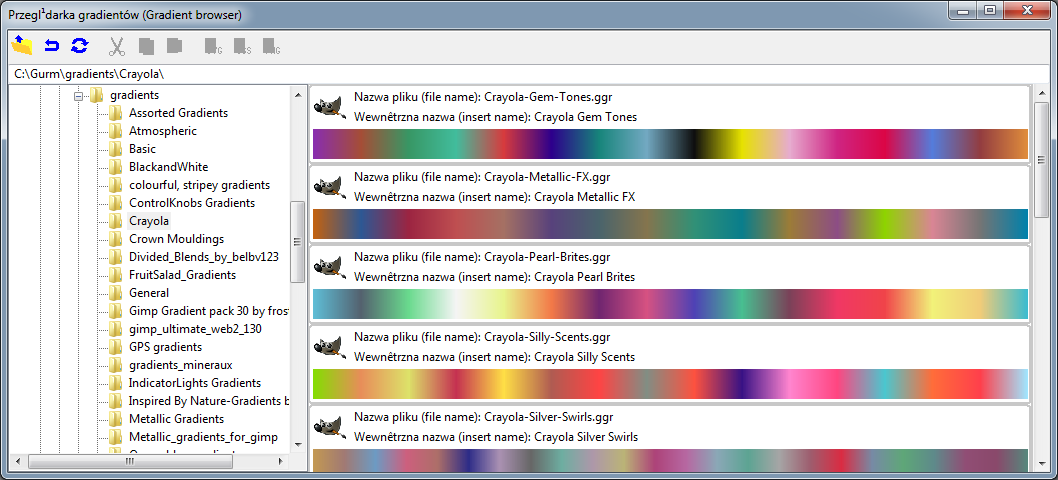The width and height of the screenshot is (1058, 480).
Task: Click the file name Crayola-Silver-Swirls.ggr
Action: (x=549, y=417)
